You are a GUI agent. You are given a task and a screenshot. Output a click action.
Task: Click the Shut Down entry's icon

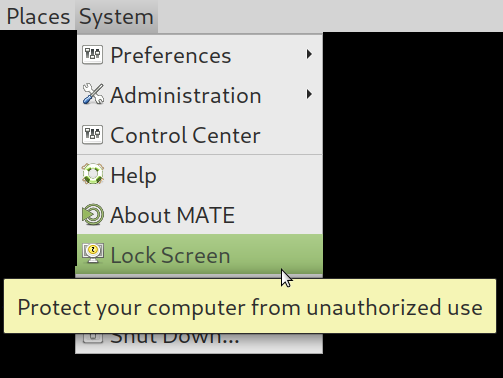93,338
